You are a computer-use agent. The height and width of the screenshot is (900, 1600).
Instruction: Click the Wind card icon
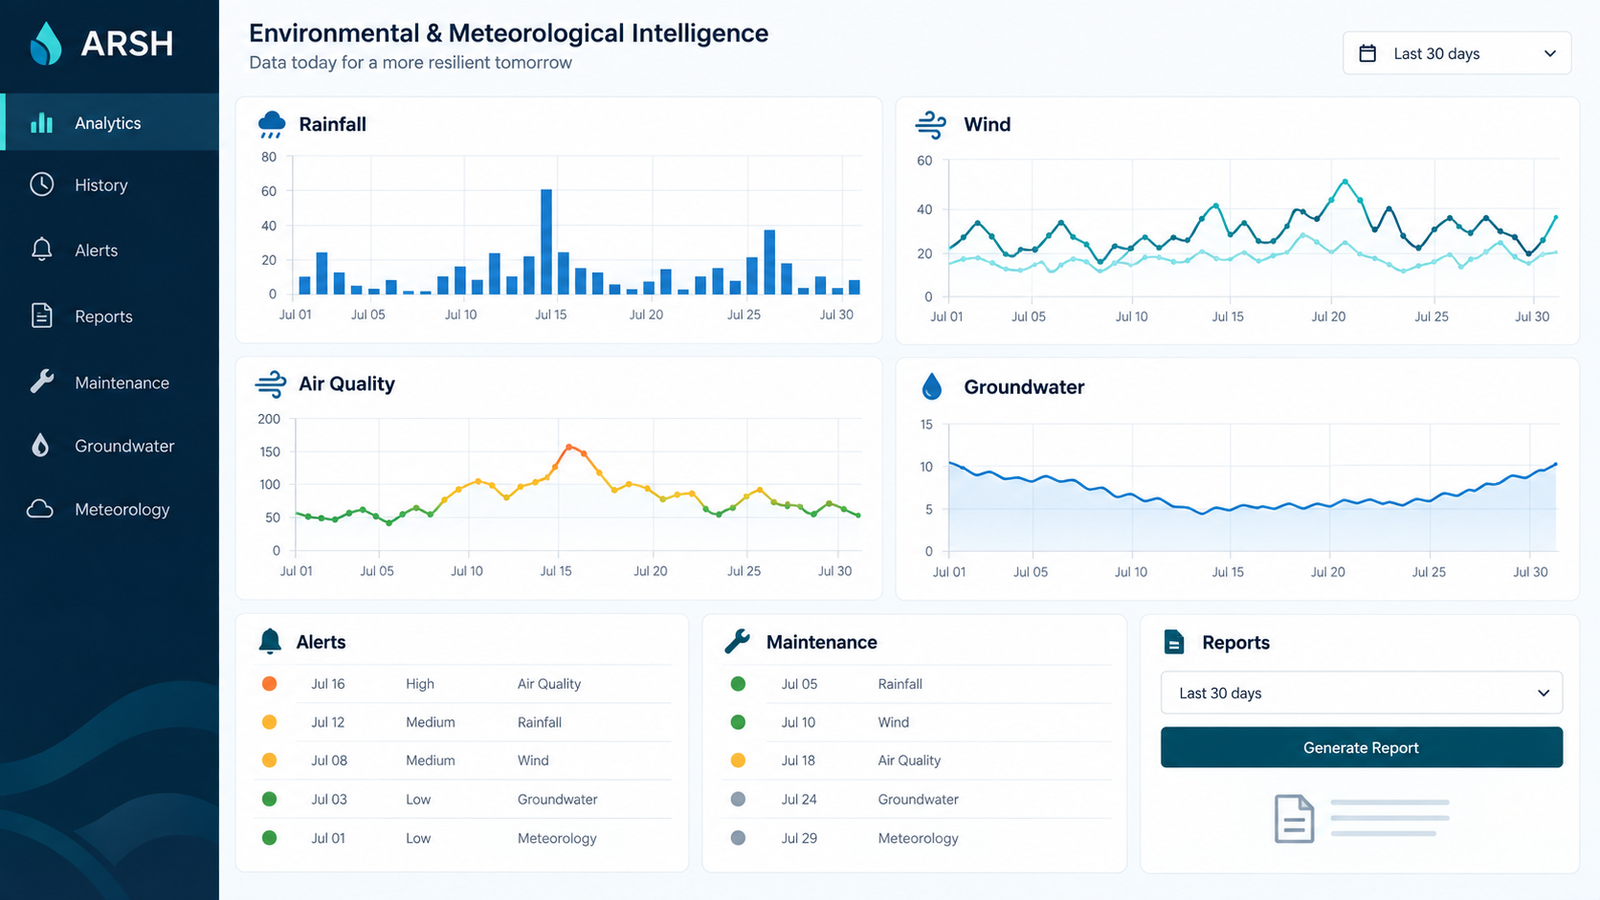click(931, 124)
